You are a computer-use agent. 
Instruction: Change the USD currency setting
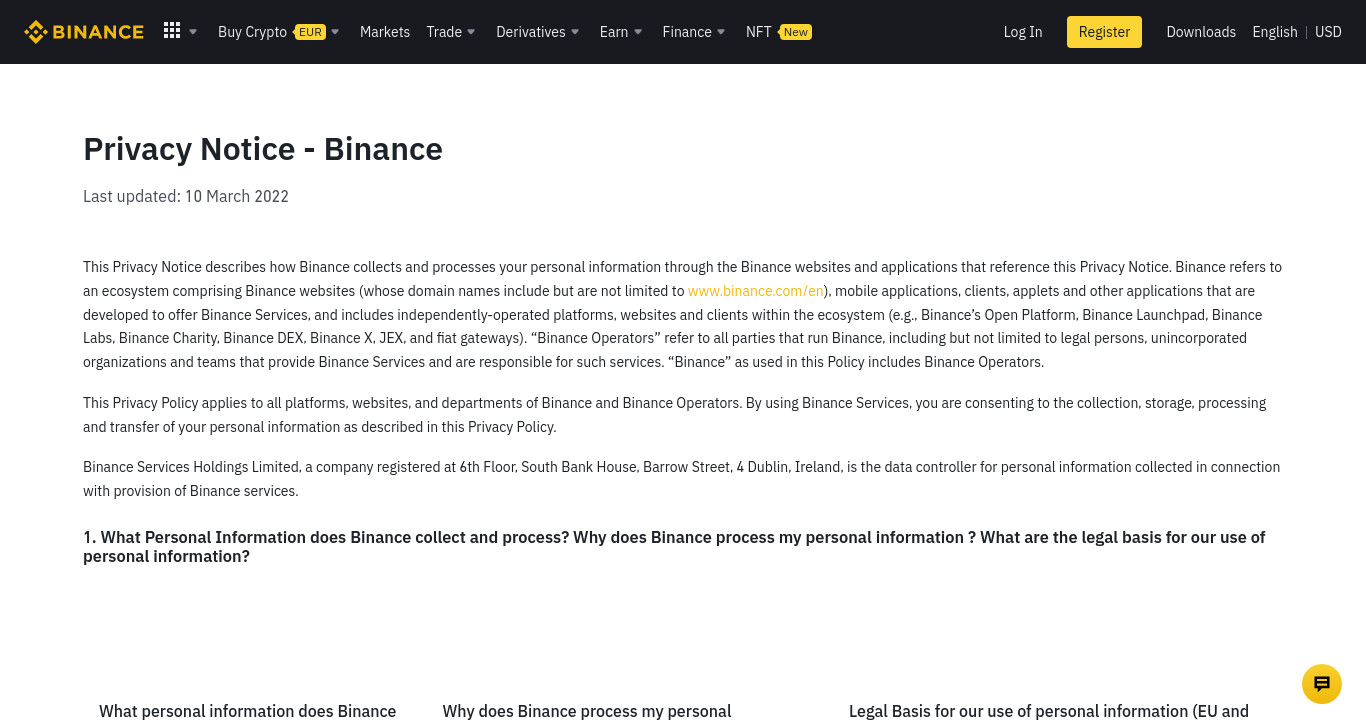tap(1328, 32)
